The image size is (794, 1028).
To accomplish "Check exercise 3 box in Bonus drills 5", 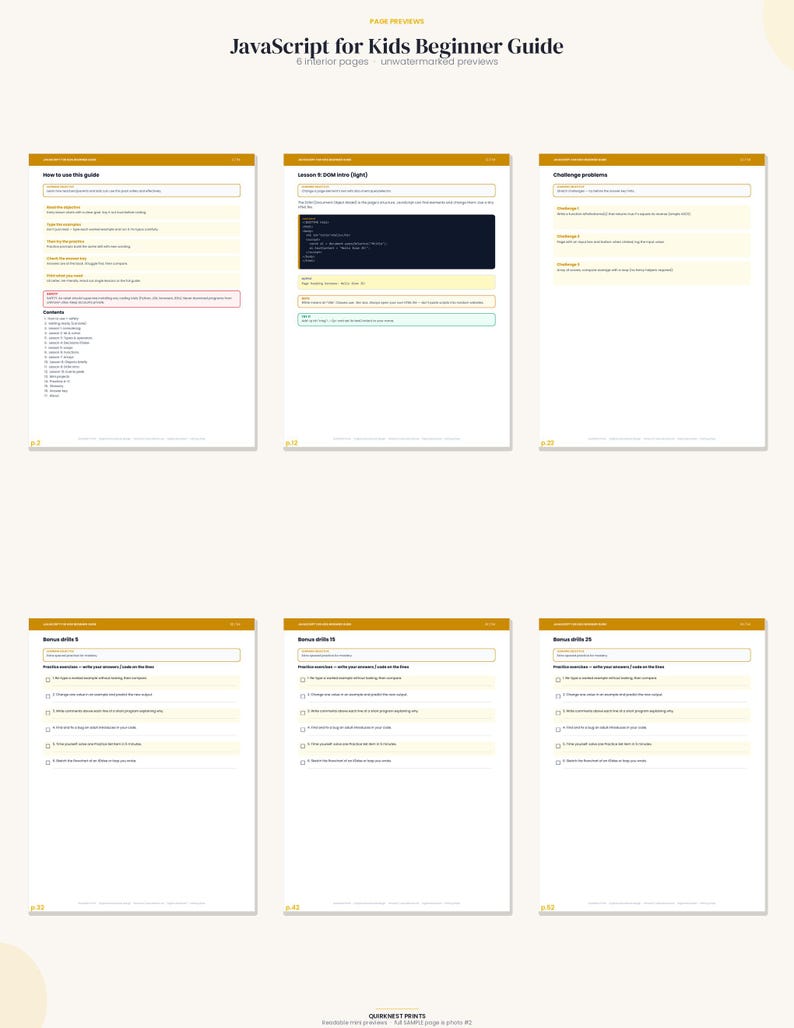I will click(x=48, y=713).
